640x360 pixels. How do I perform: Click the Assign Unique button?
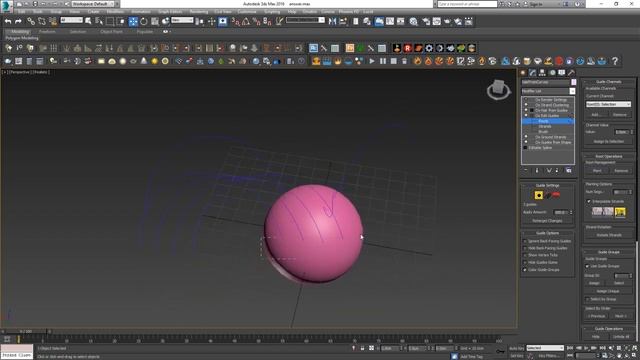coord(608,291)
